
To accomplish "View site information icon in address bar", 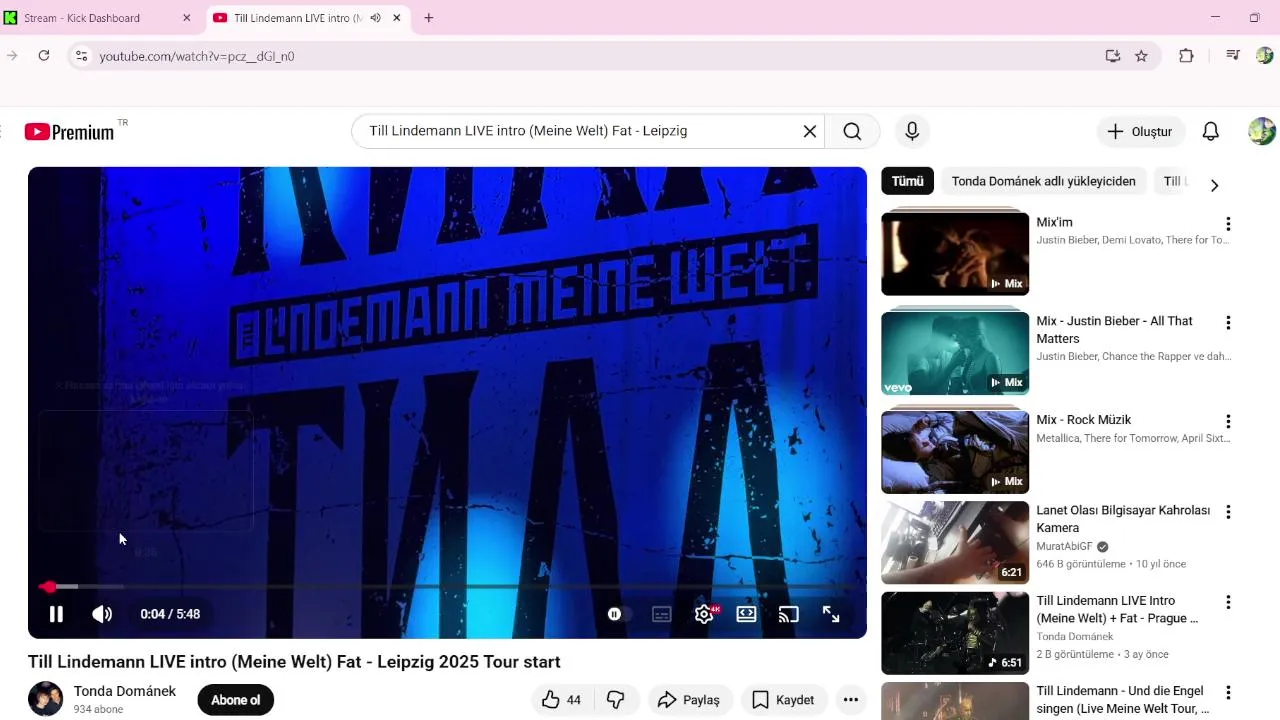I will pos(82,56).
